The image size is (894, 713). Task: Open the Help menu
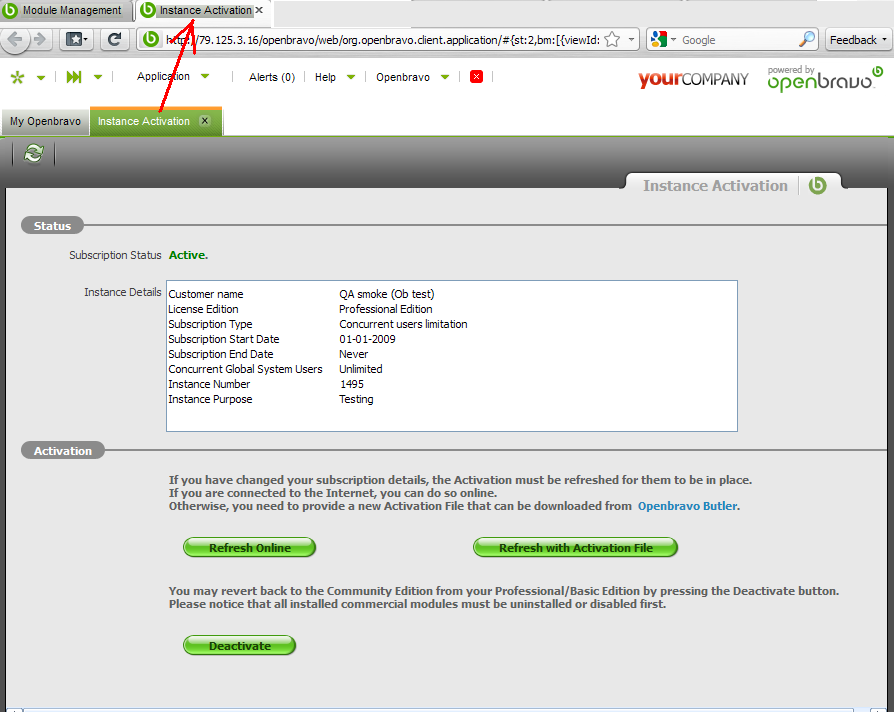(x=325, y=77)
